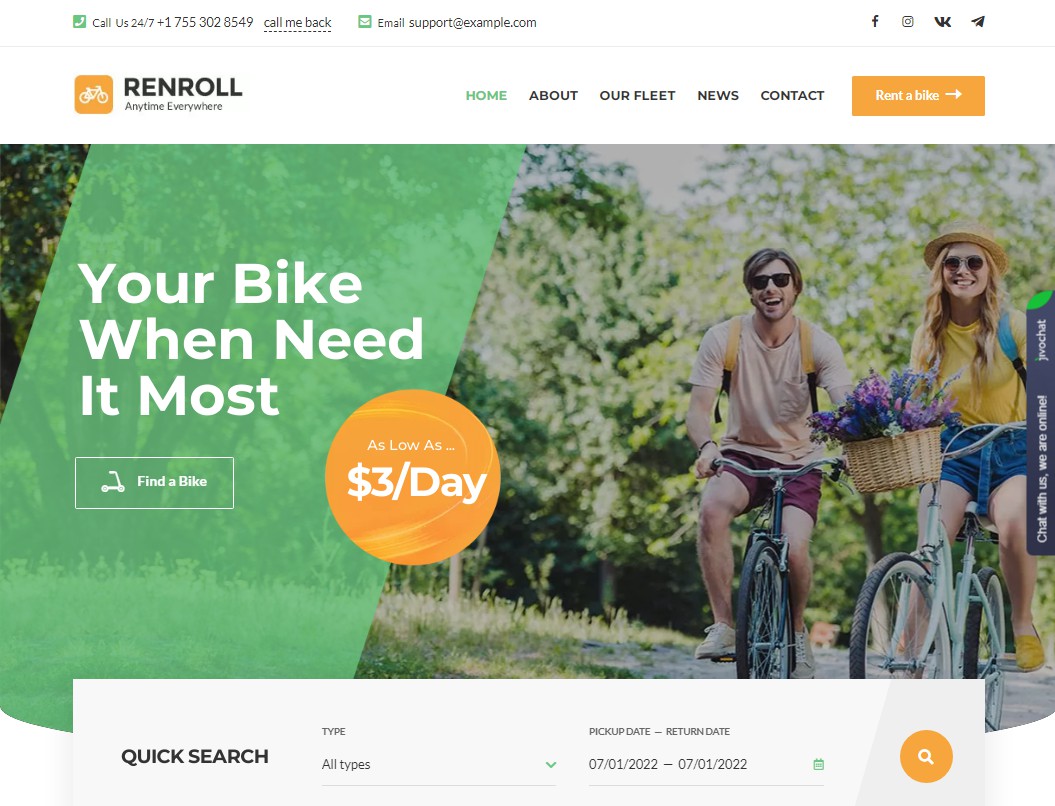Click the green phone icon
The height and width of the screenshot is (806, 1055).
[79, 22]
